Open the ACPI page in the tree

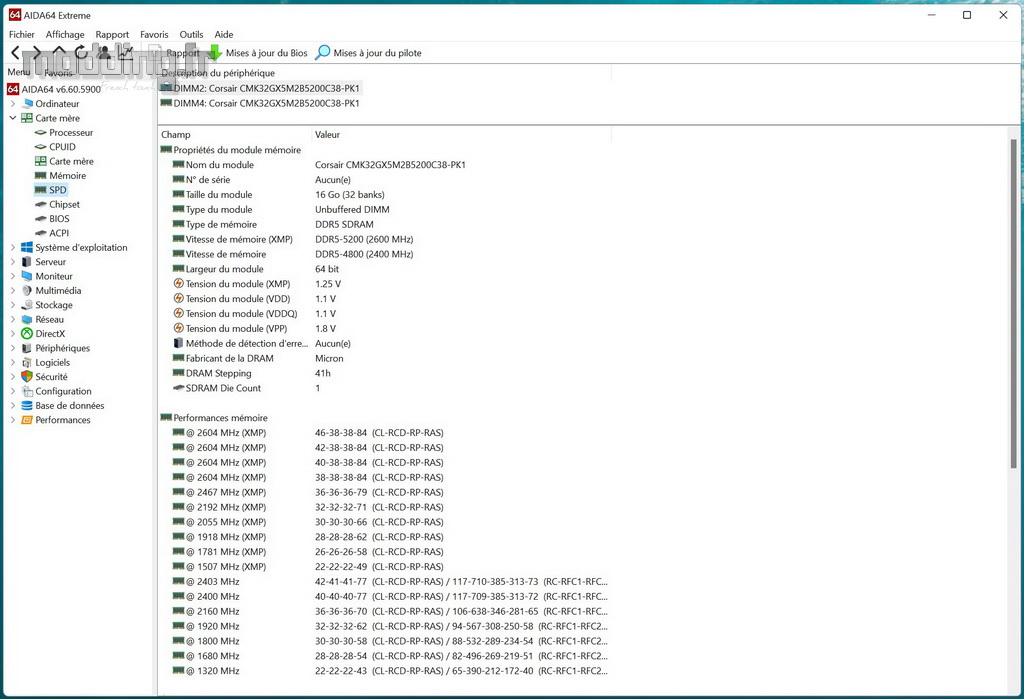pyautogui.click(x=52, y=233)
